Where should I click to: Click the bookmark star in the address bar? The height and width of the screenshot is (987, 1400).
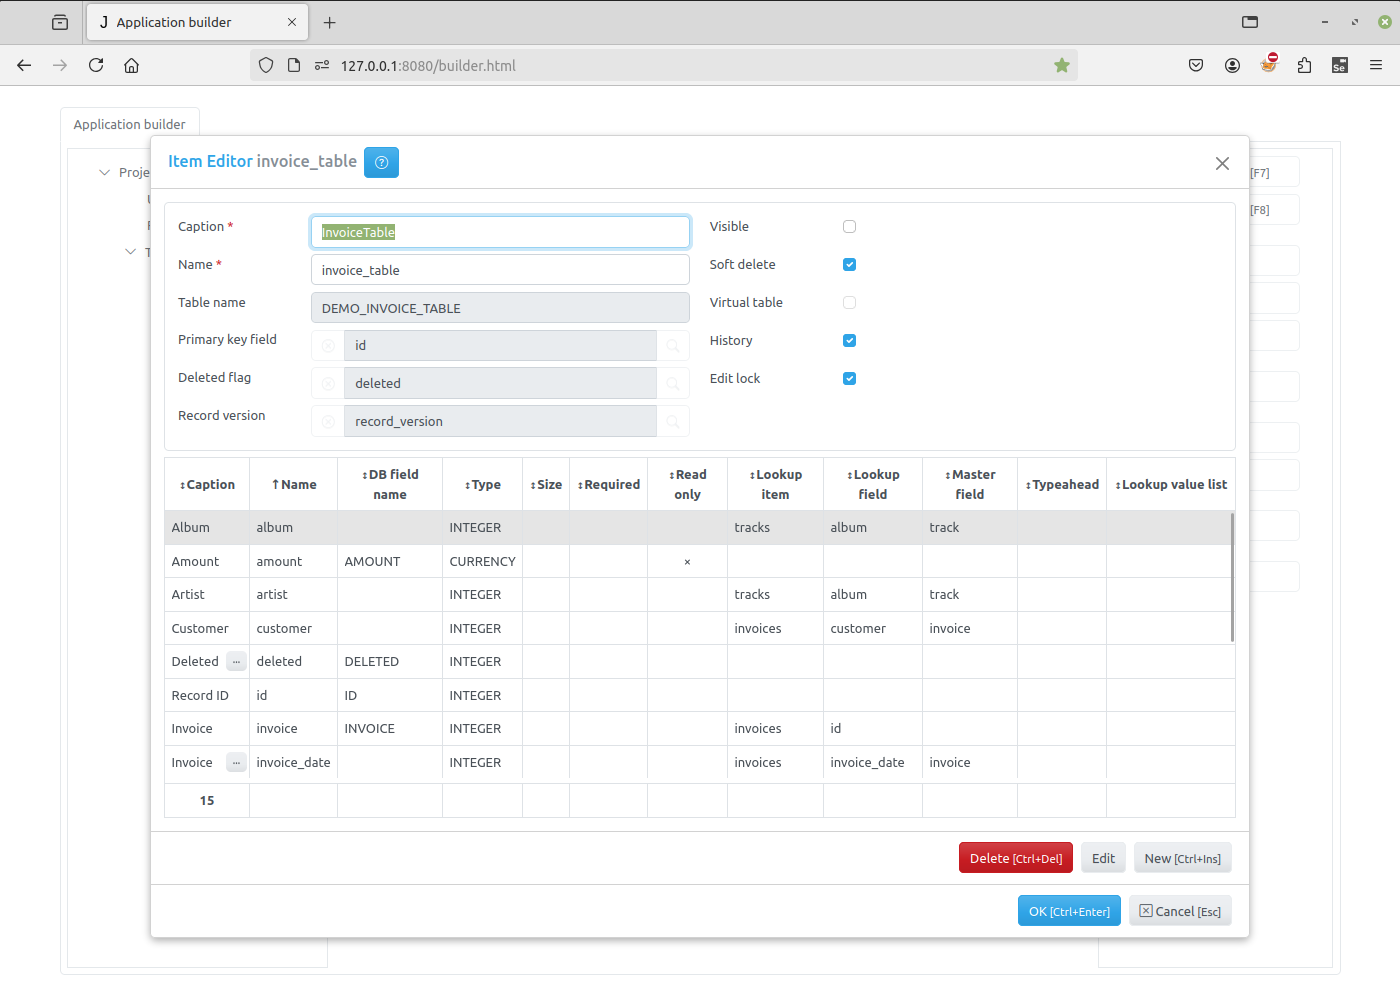1061,64
